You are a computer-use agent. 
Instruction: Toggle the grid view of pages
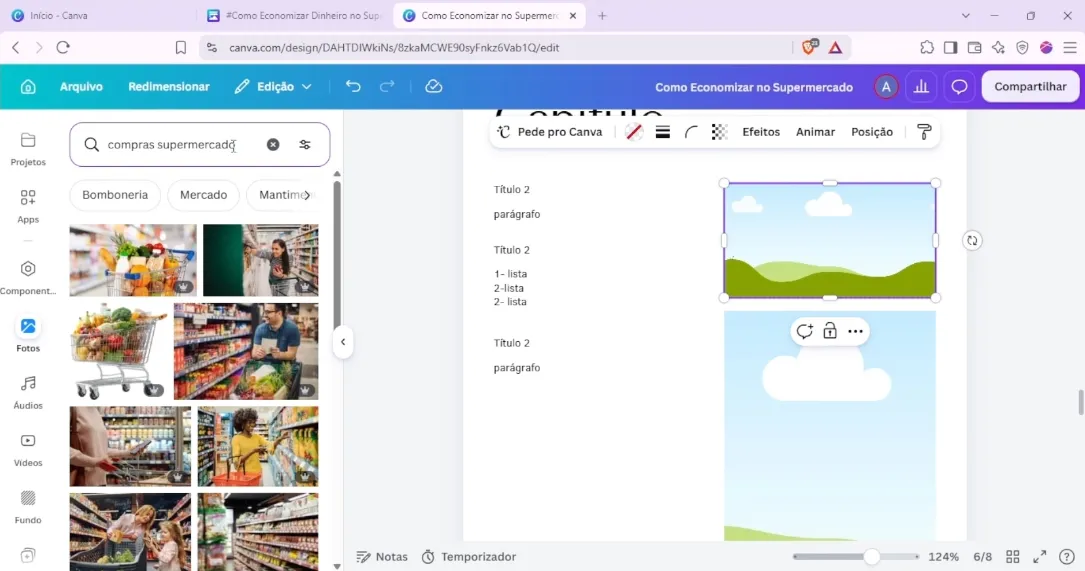pyautogui.click(x=1013, y=556)
